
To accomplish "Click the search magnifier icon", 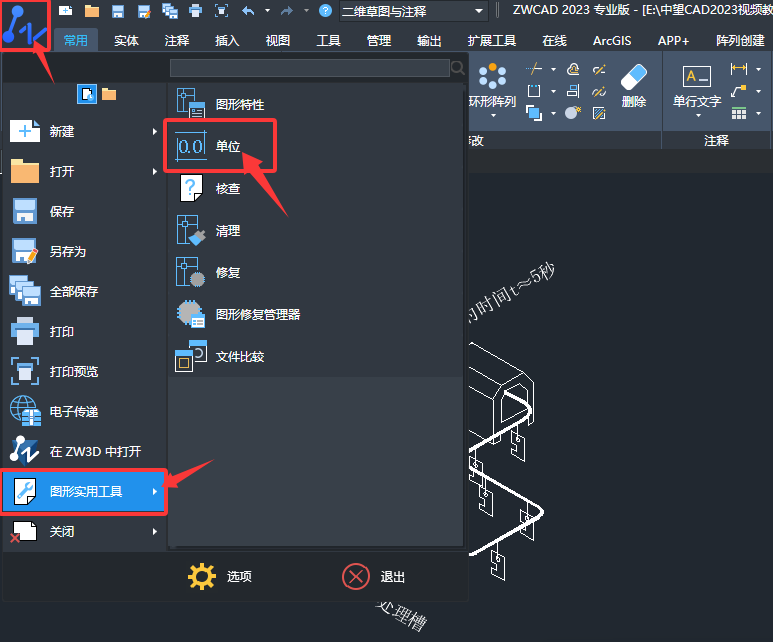I will click(457, 68).
